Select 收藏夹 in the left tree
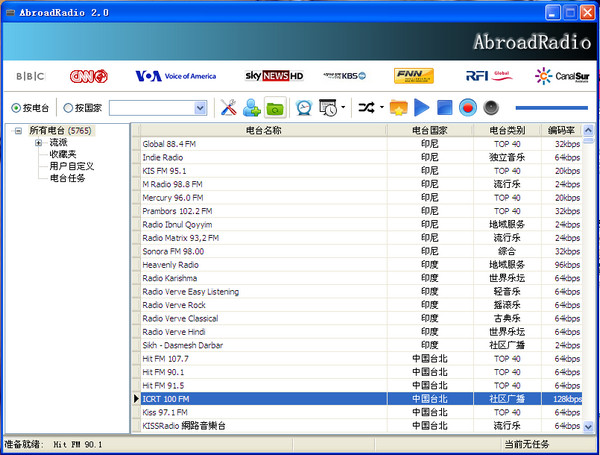Viewport: 600px width, 455px height. [x=63, y=155]
